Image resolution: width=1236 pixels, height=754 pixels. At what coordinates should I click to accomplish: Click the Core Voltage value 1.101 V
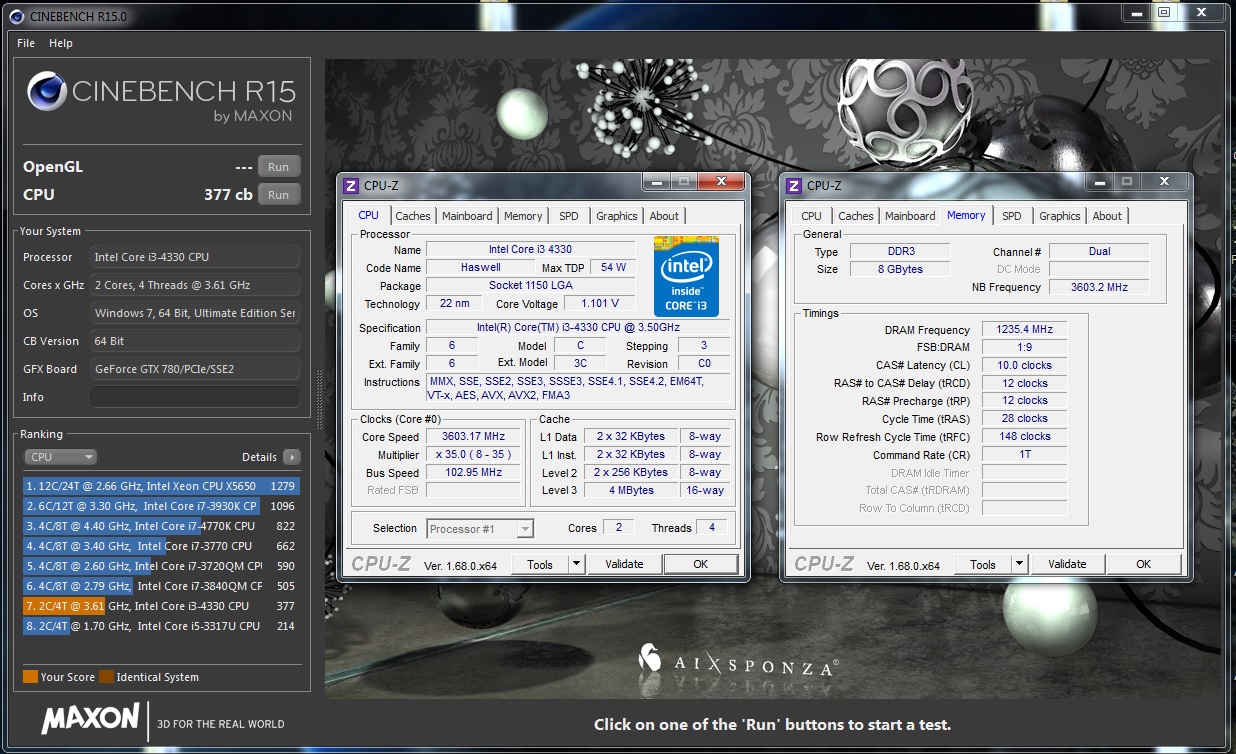click(x=600, y=303)
